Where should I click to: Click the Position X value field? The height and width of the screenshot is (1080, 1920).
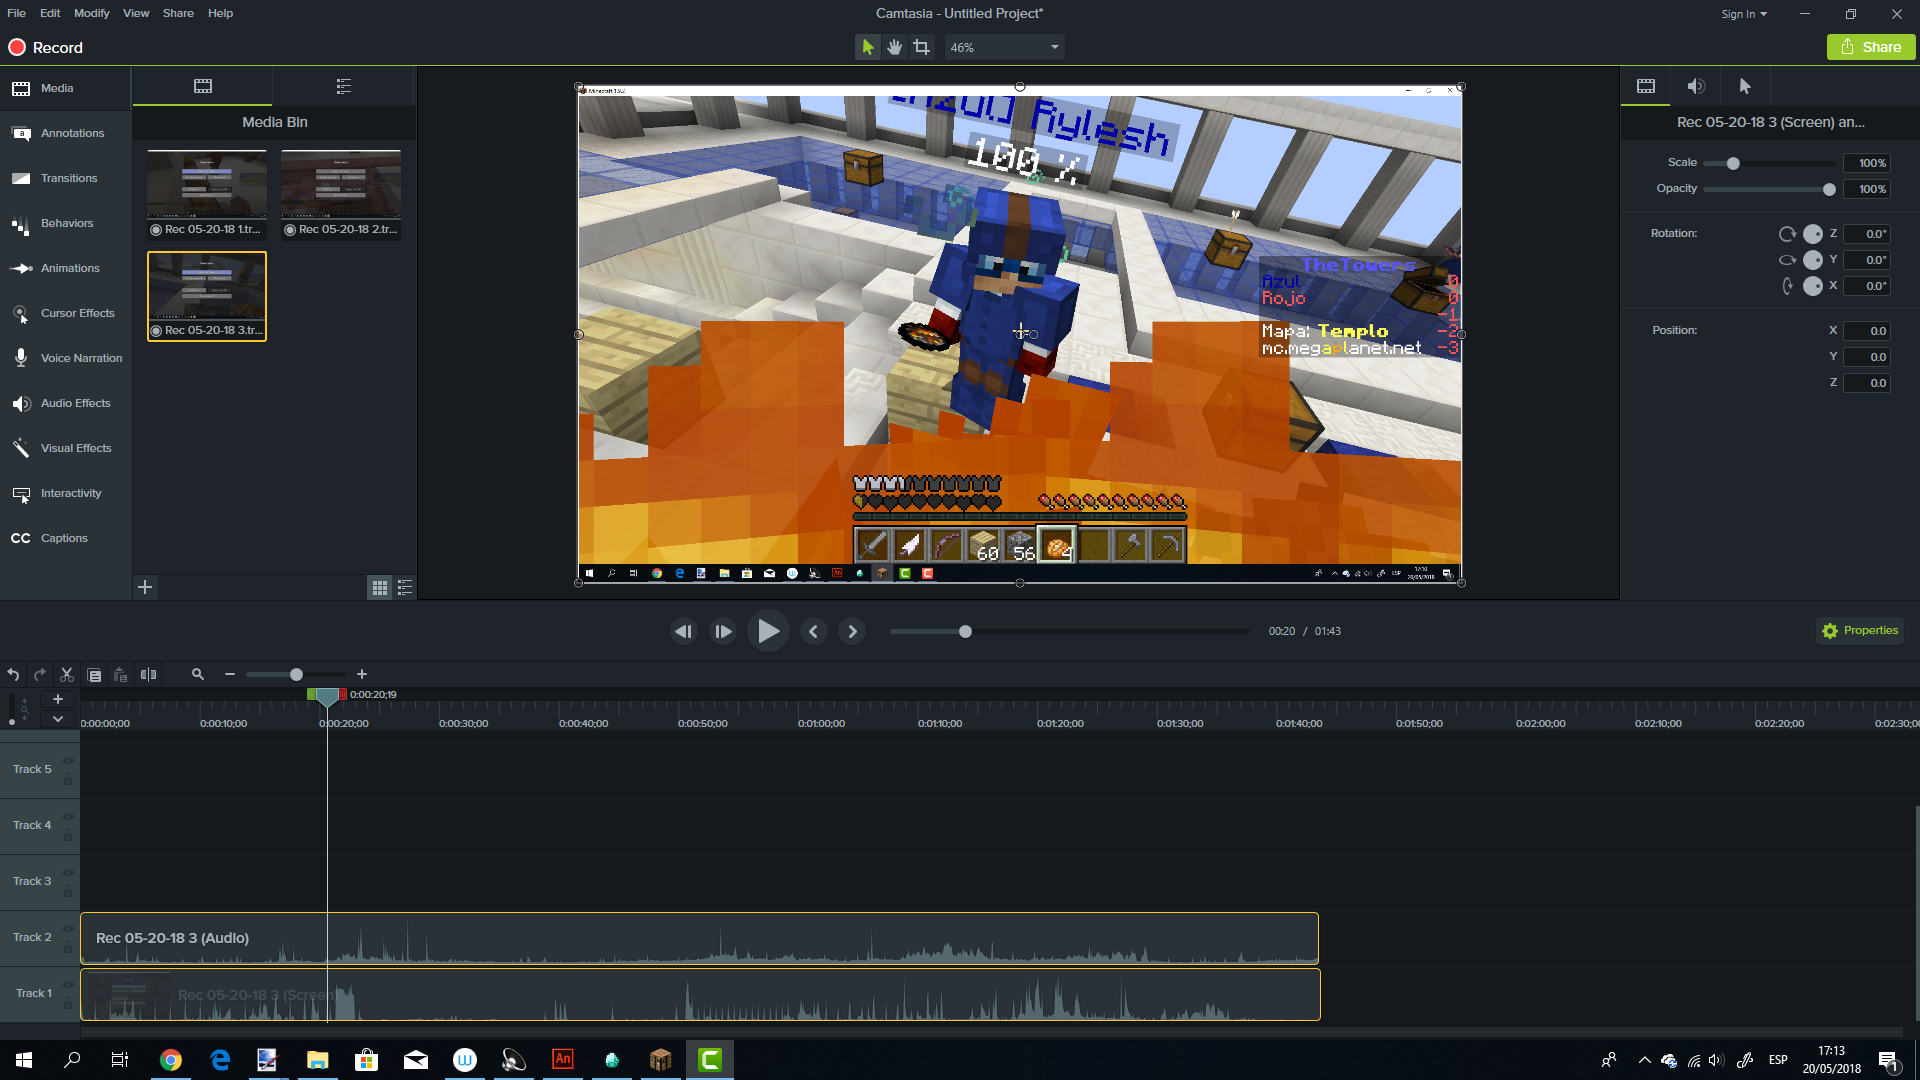tap(1866, 331)
